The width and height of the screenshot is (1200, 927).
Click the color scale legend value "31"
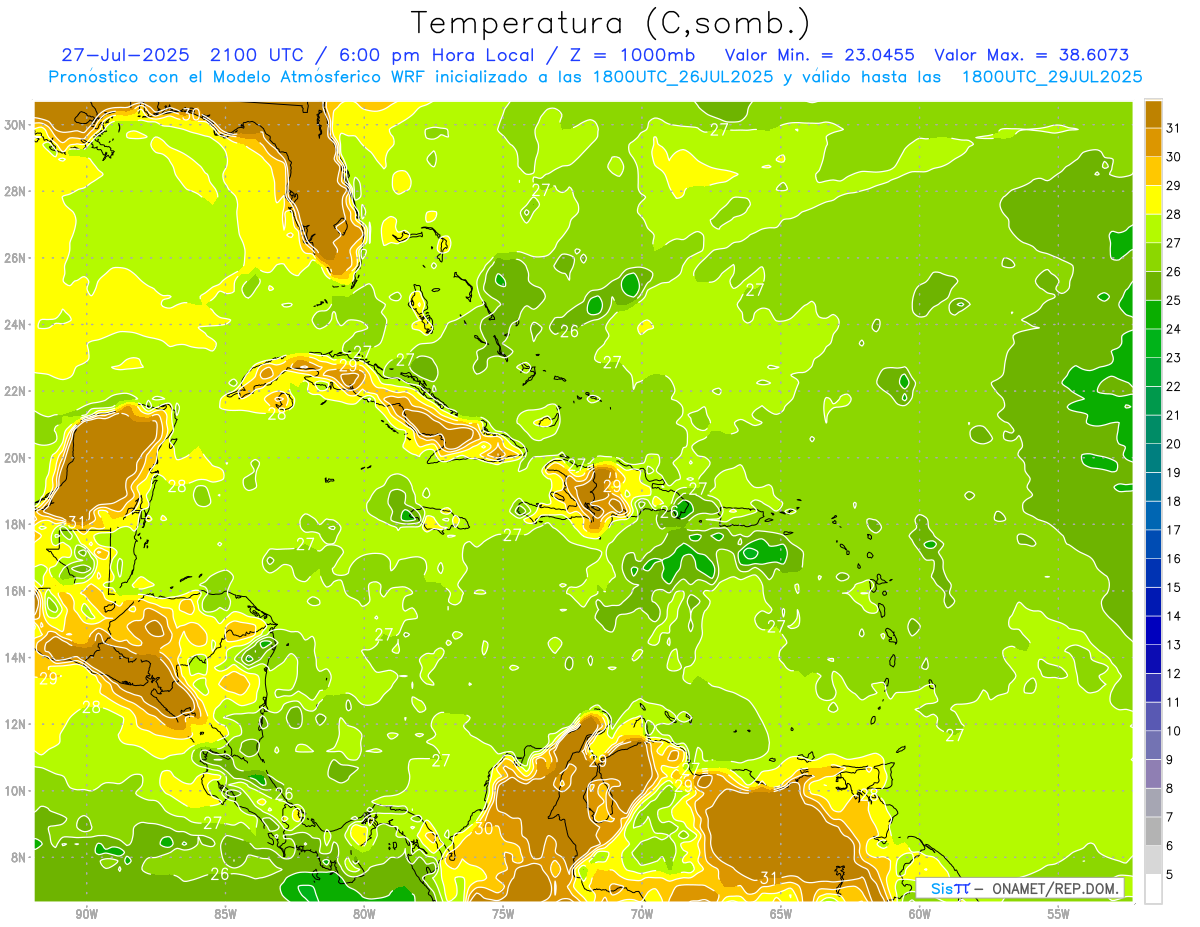click(x=1174, y=129)
